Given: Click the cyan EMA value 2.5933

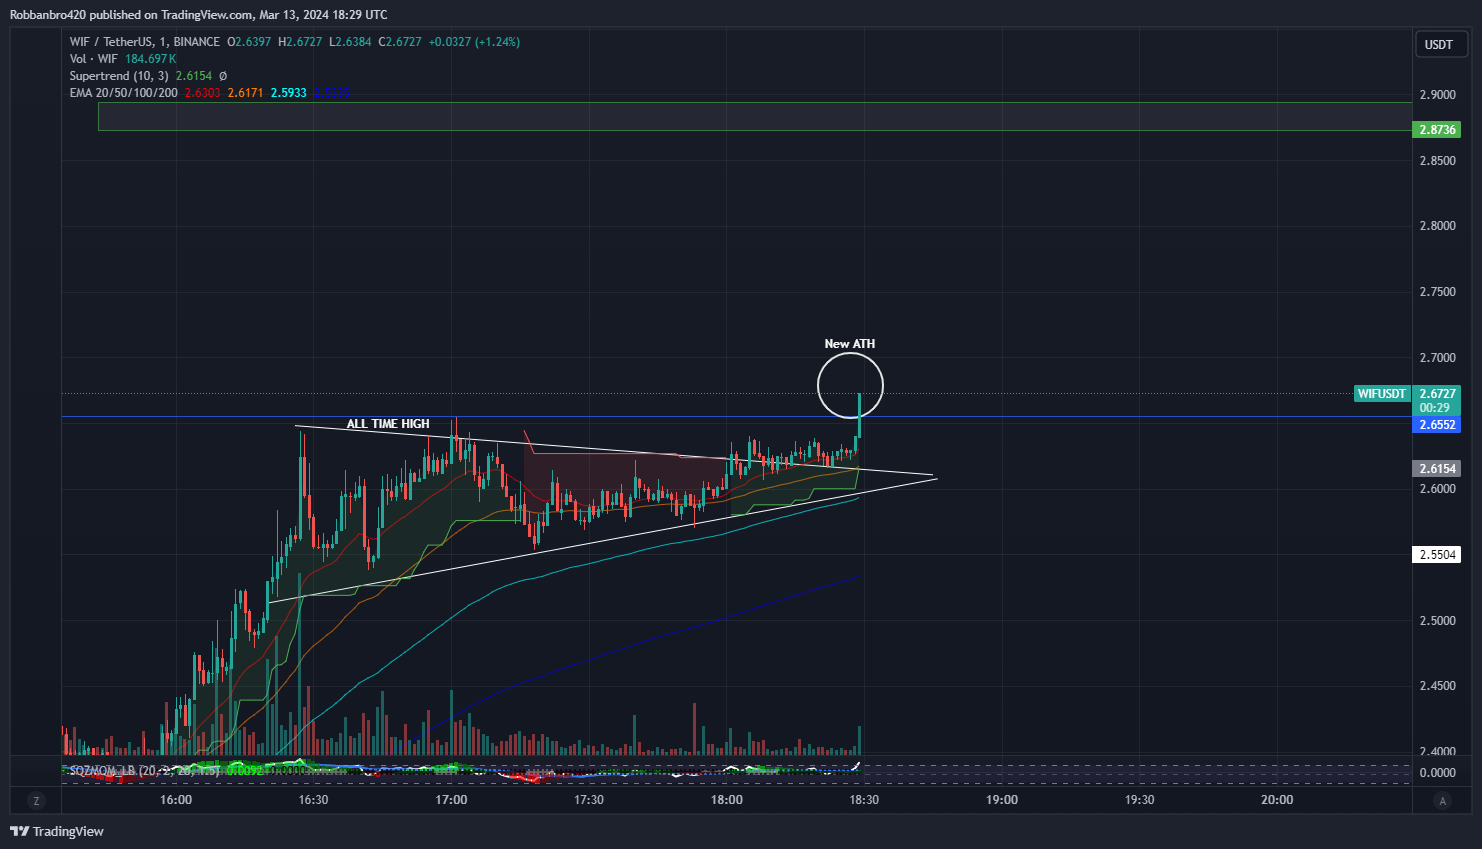Looking at the screenshot, I should pos(289,93).
